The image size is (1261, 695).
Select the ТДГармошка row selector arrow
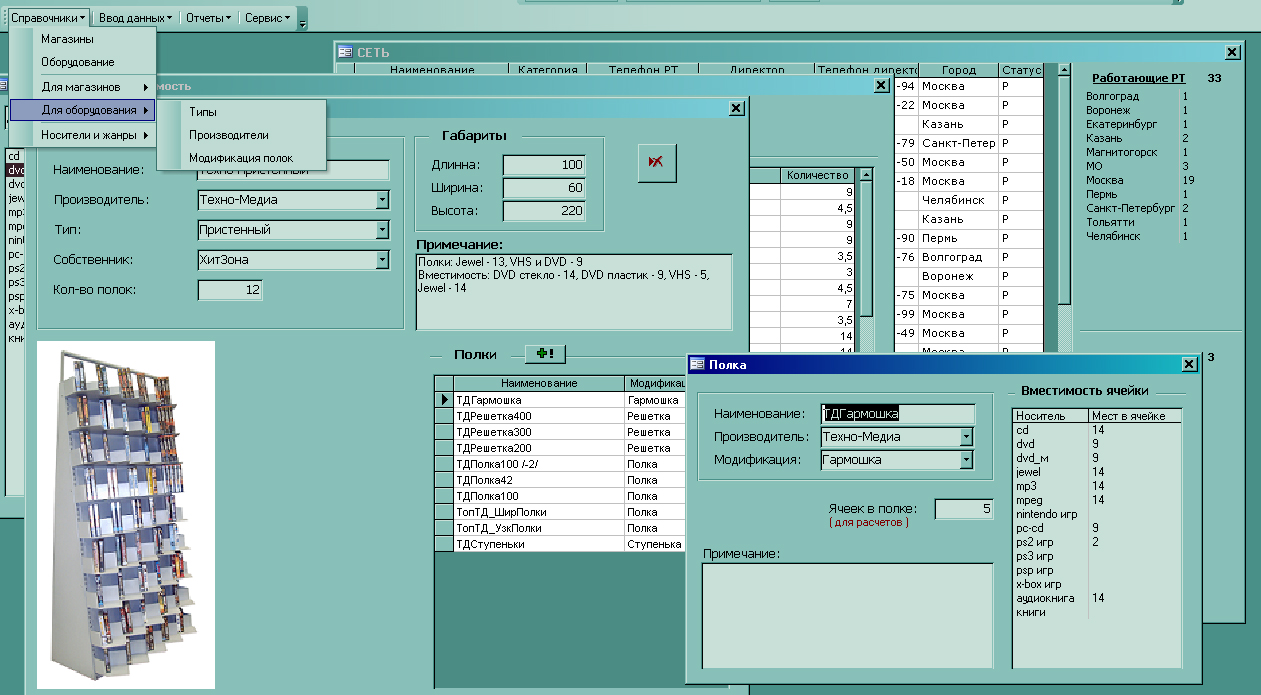[x=443, y=400]
